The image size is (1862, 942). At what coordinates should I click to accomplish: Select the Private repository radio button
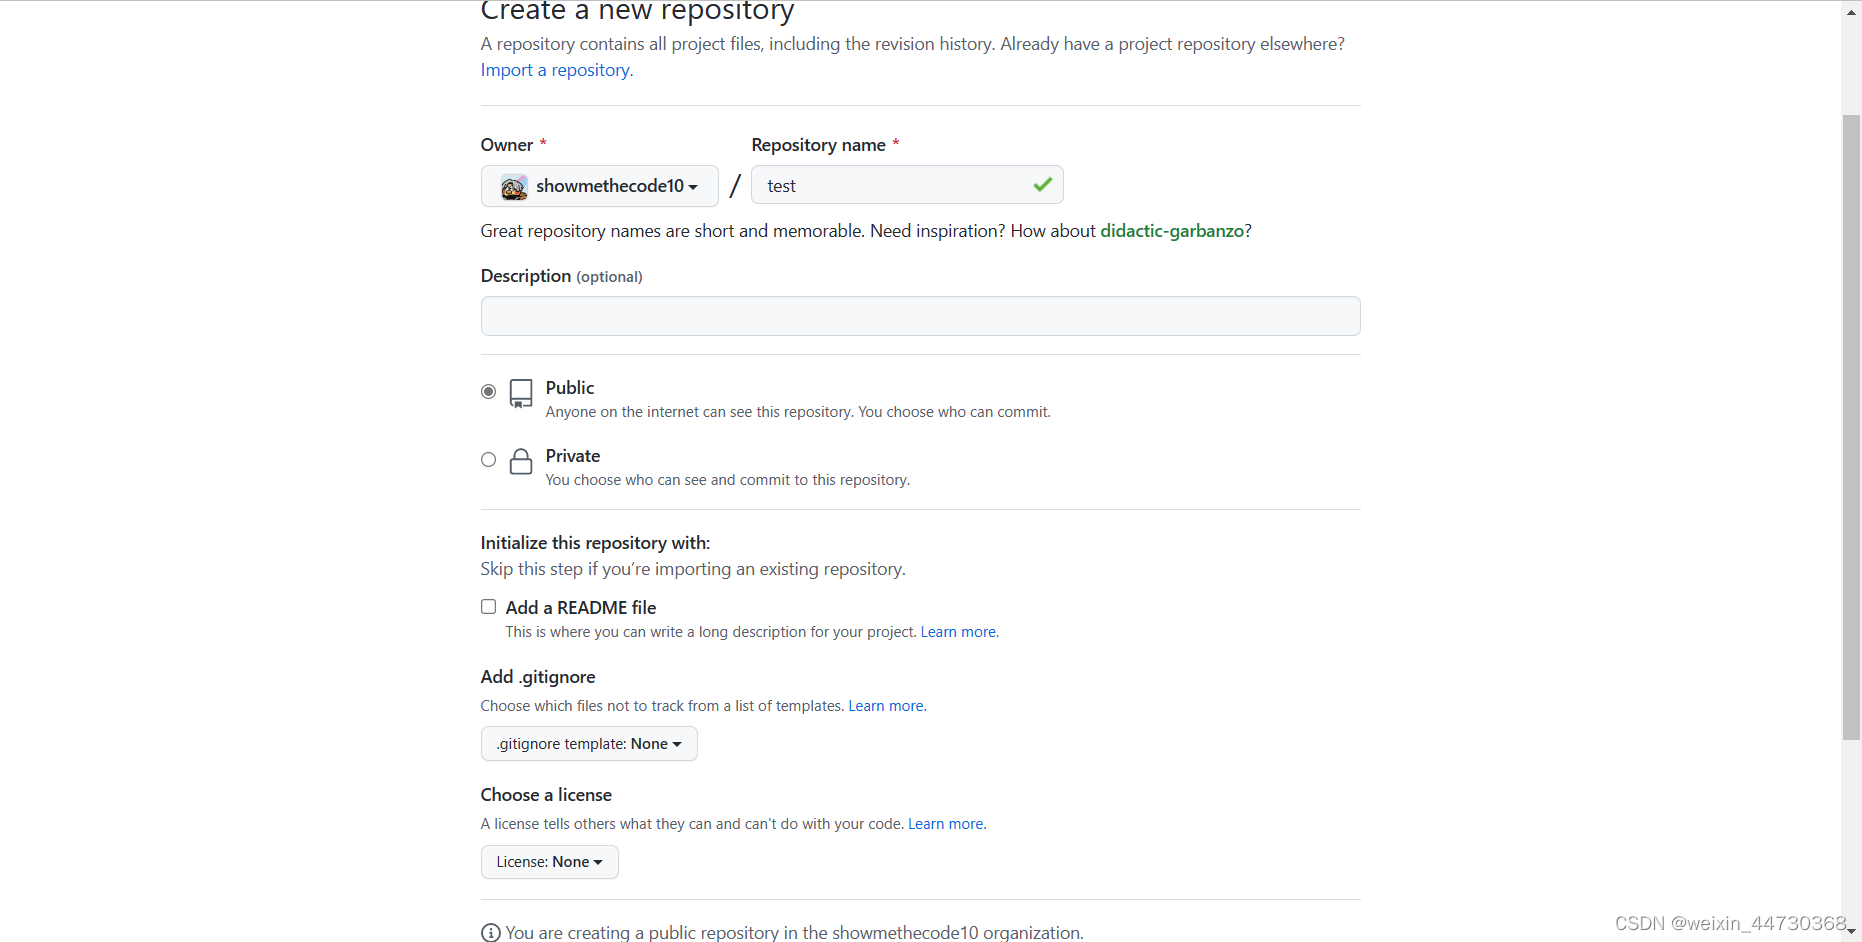[488, 459]
